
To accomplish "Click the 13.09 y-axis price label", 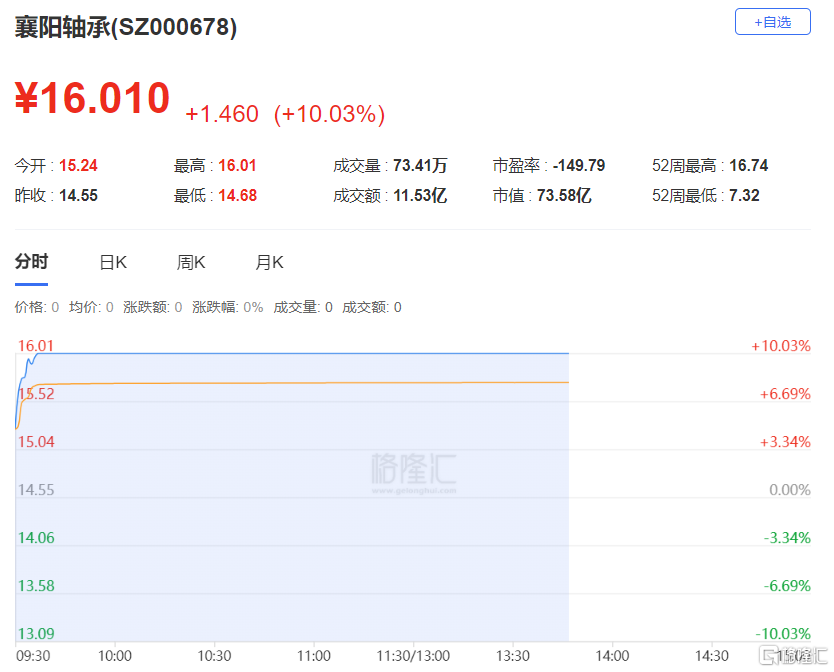I will pos(36,633).
